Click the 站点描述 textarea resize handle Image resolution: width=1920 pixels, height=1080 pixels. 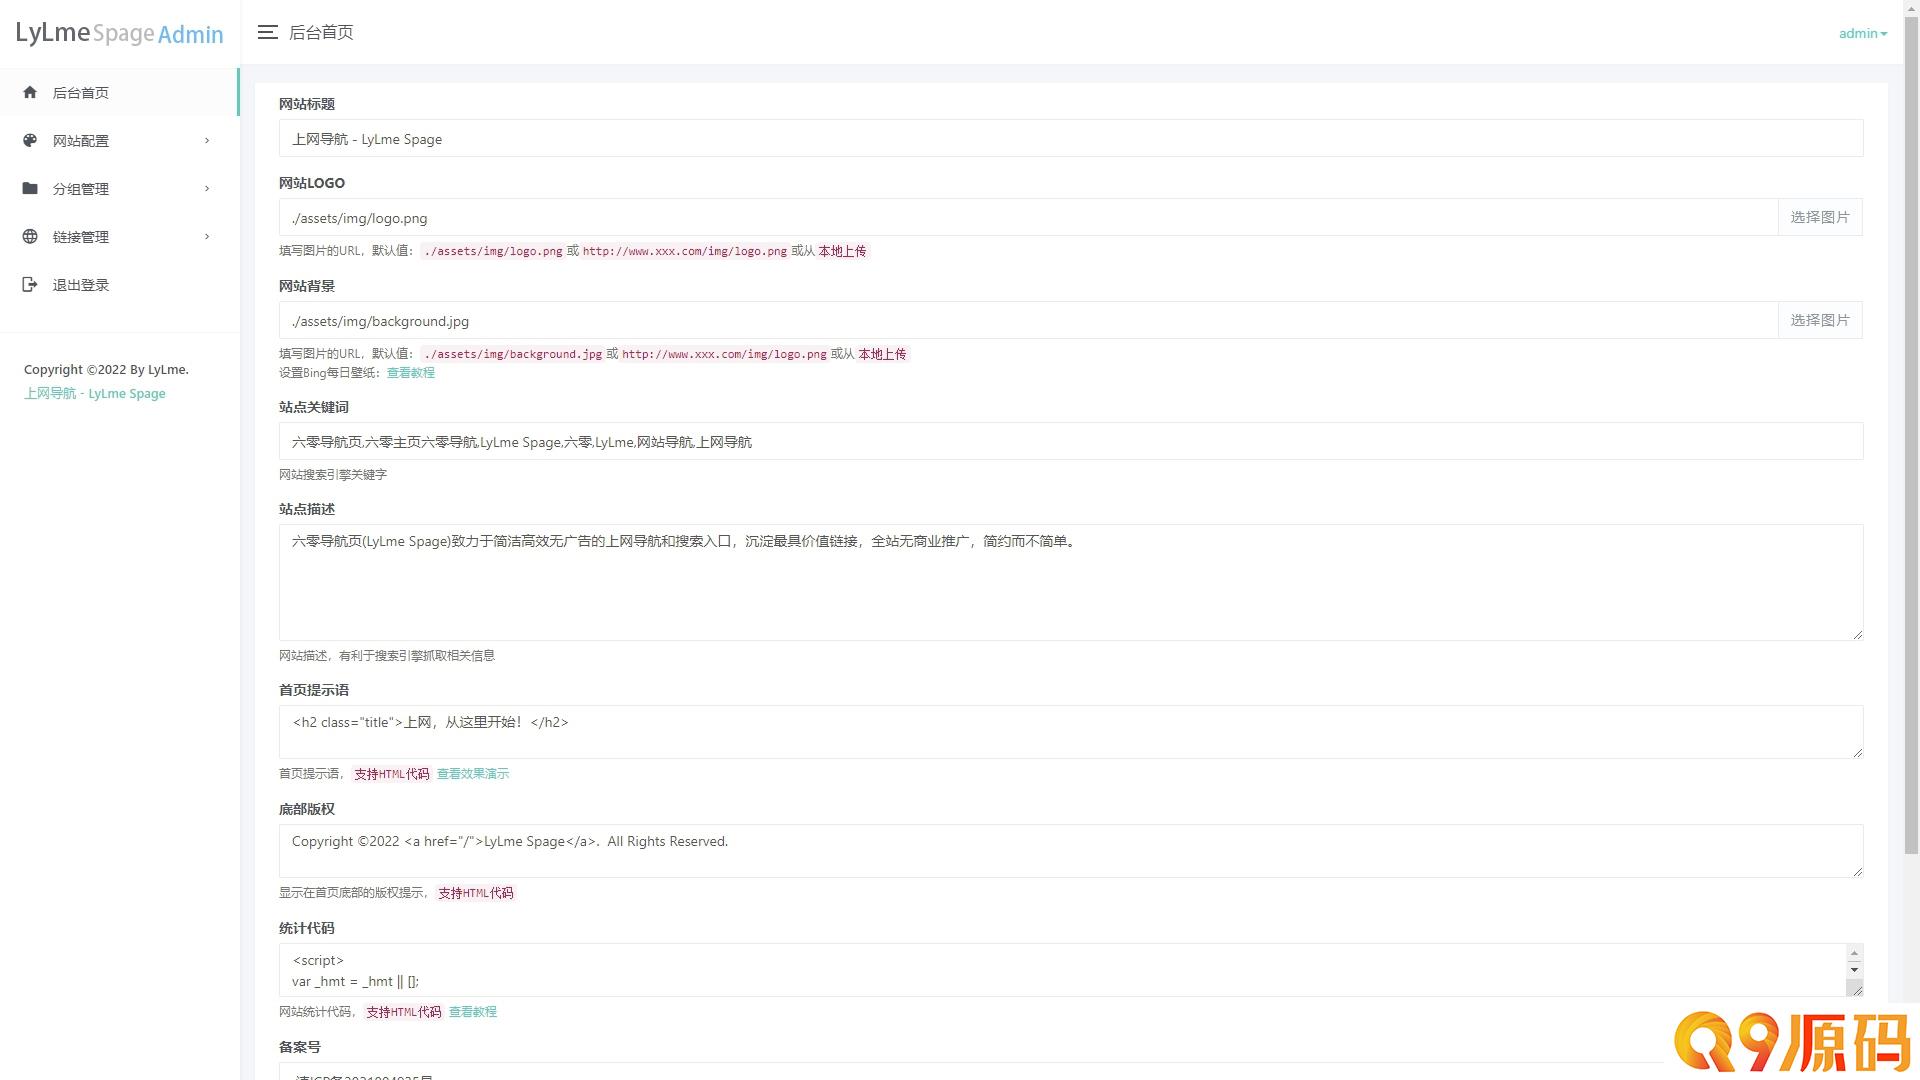point(1857,634)
